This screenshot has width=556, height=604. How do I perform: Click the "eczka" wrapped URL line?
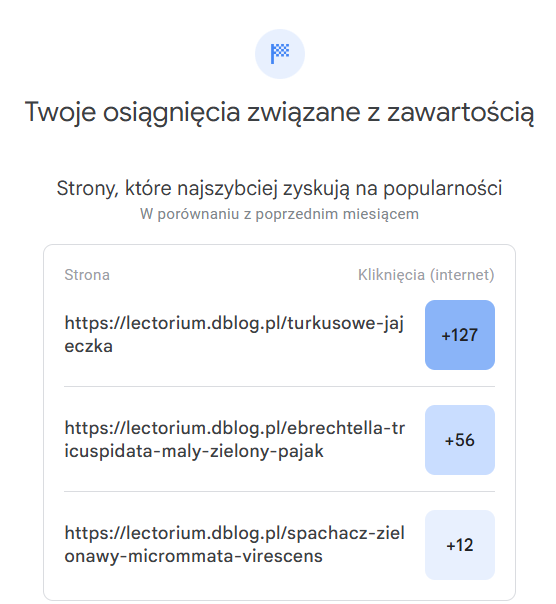coord(88,346)
